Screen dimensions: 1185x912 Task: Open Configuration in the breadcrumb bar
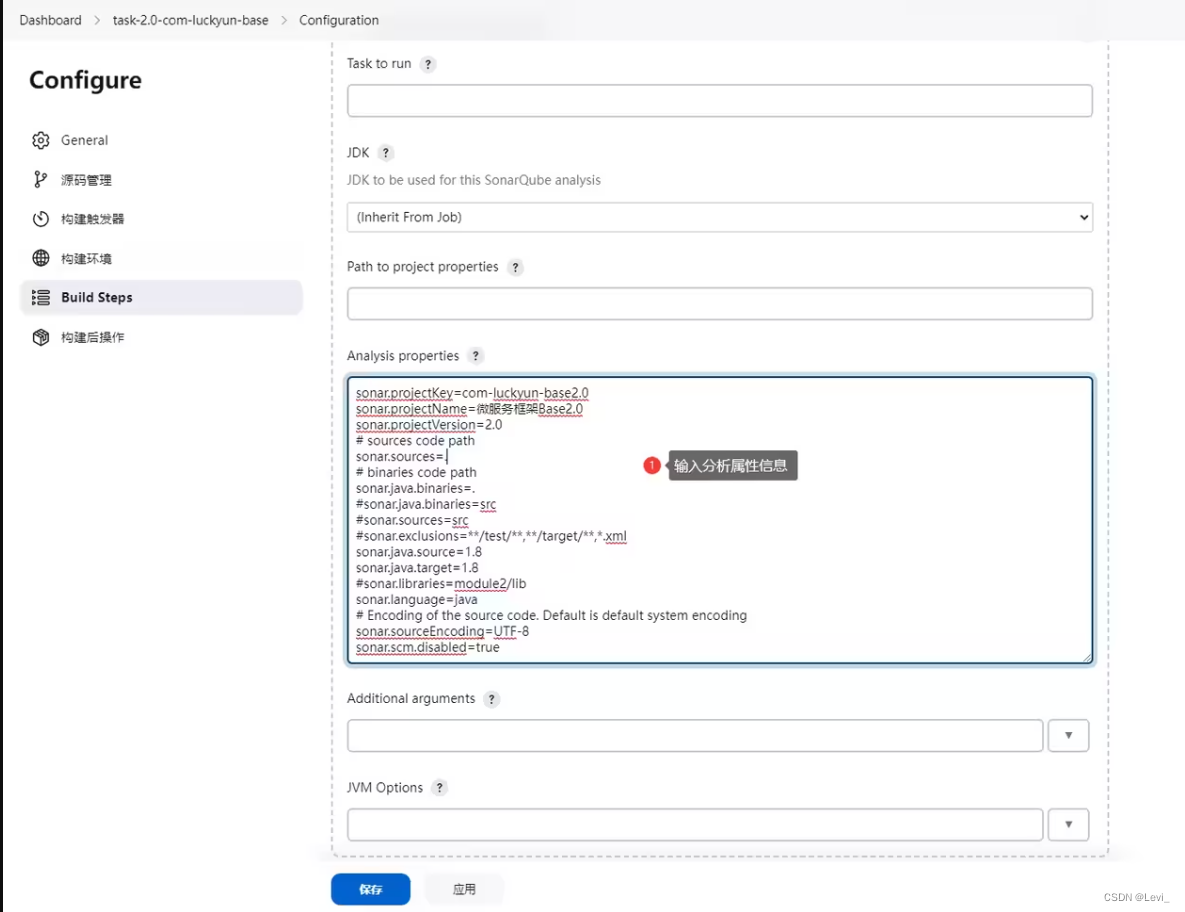coord(338,20)
